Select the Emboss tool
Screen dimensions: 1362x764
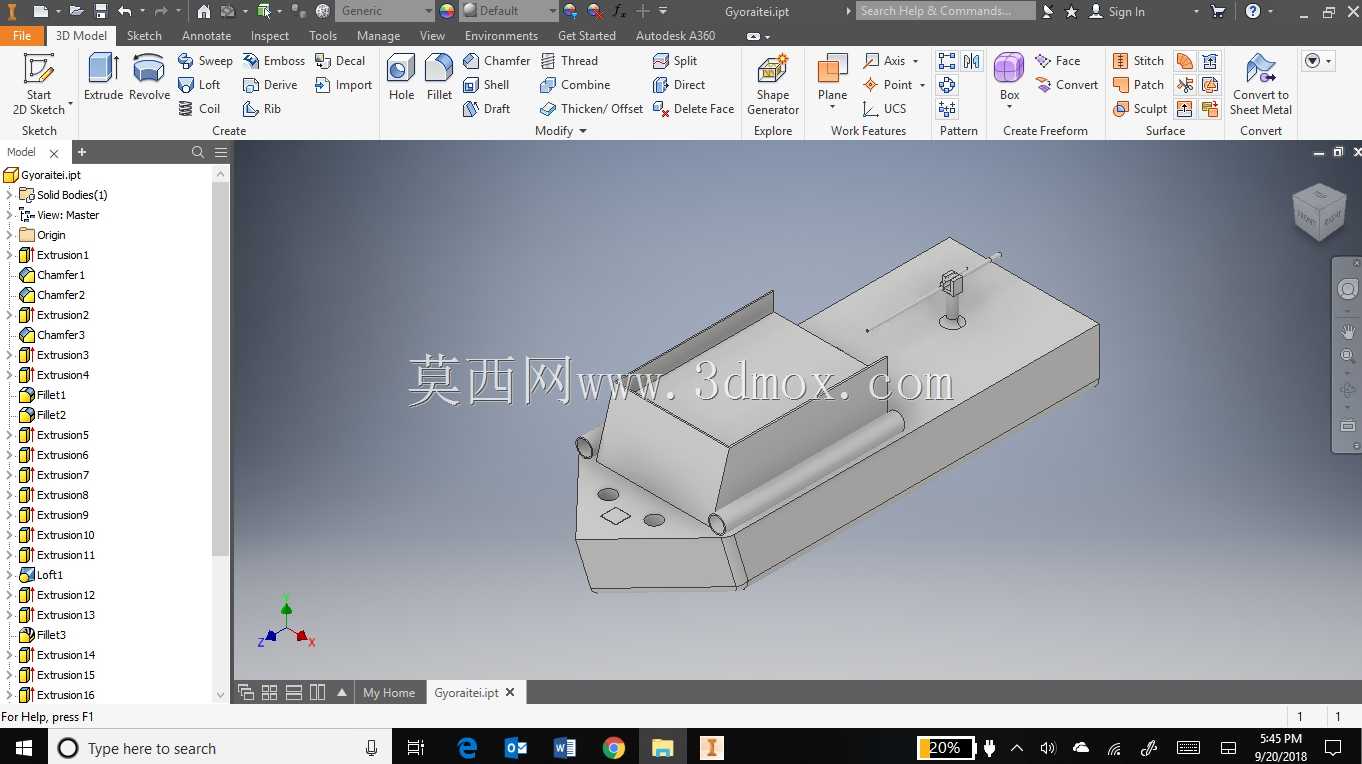(274, 61)
